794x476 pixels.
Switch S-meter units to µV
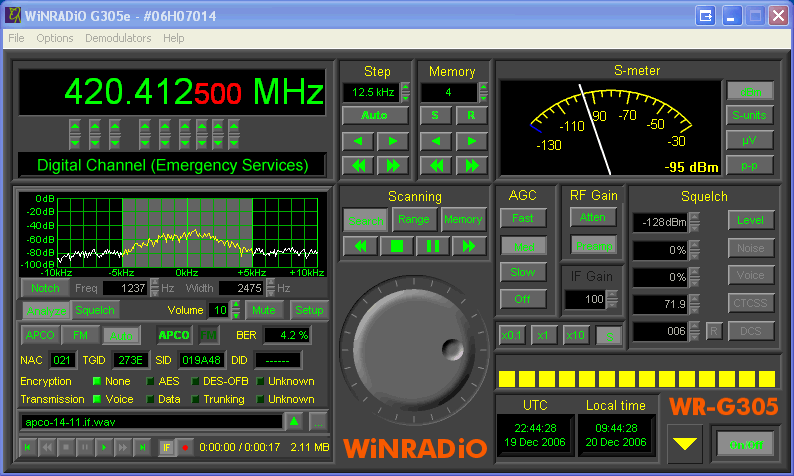tap(749, 140)
